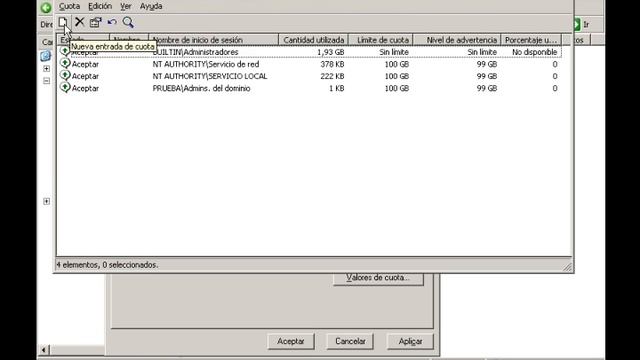Viewport: 640px width, 360px height.
Task: Sort by Límite de cuota column header
Action: pyautogui.click(x=381, y=40)
